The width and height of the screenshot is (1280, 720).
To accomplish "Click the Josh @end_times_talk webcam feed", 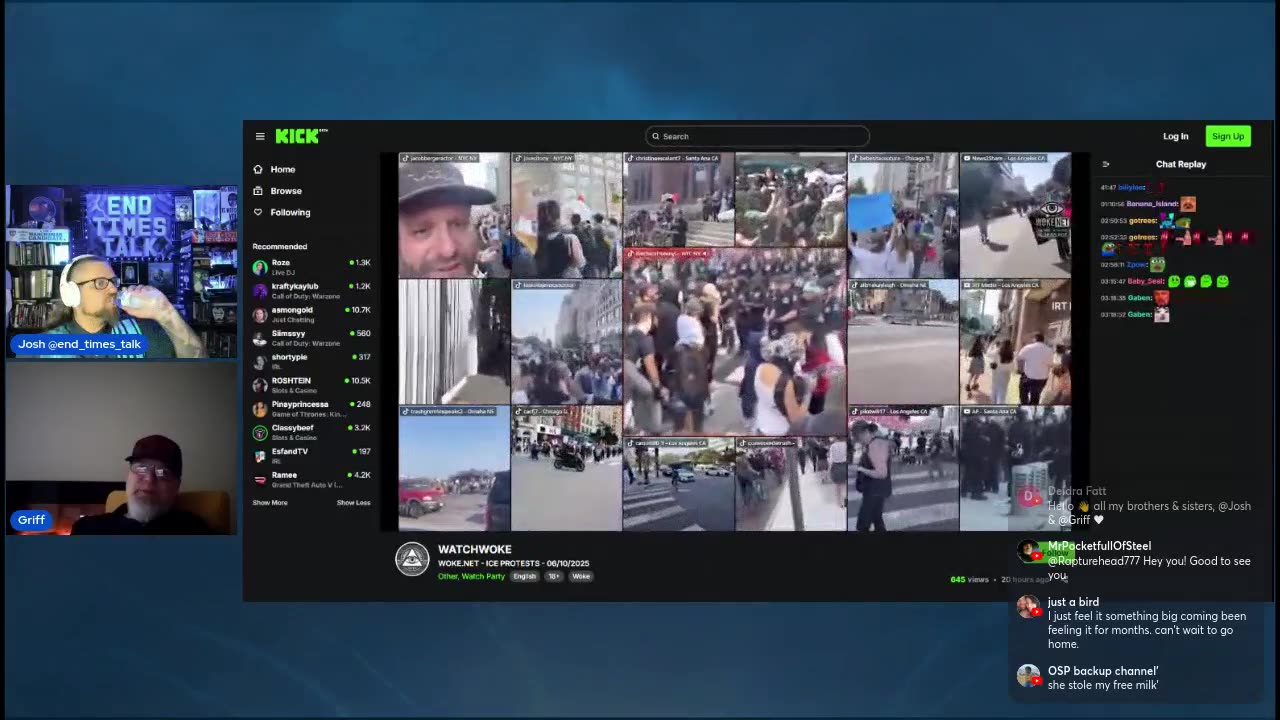I will pos(121,271).
